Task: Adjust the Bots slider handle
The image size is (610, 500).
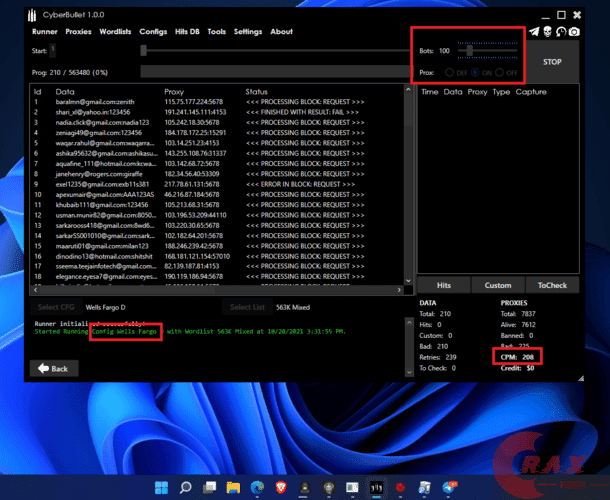Action: [470, 51]
